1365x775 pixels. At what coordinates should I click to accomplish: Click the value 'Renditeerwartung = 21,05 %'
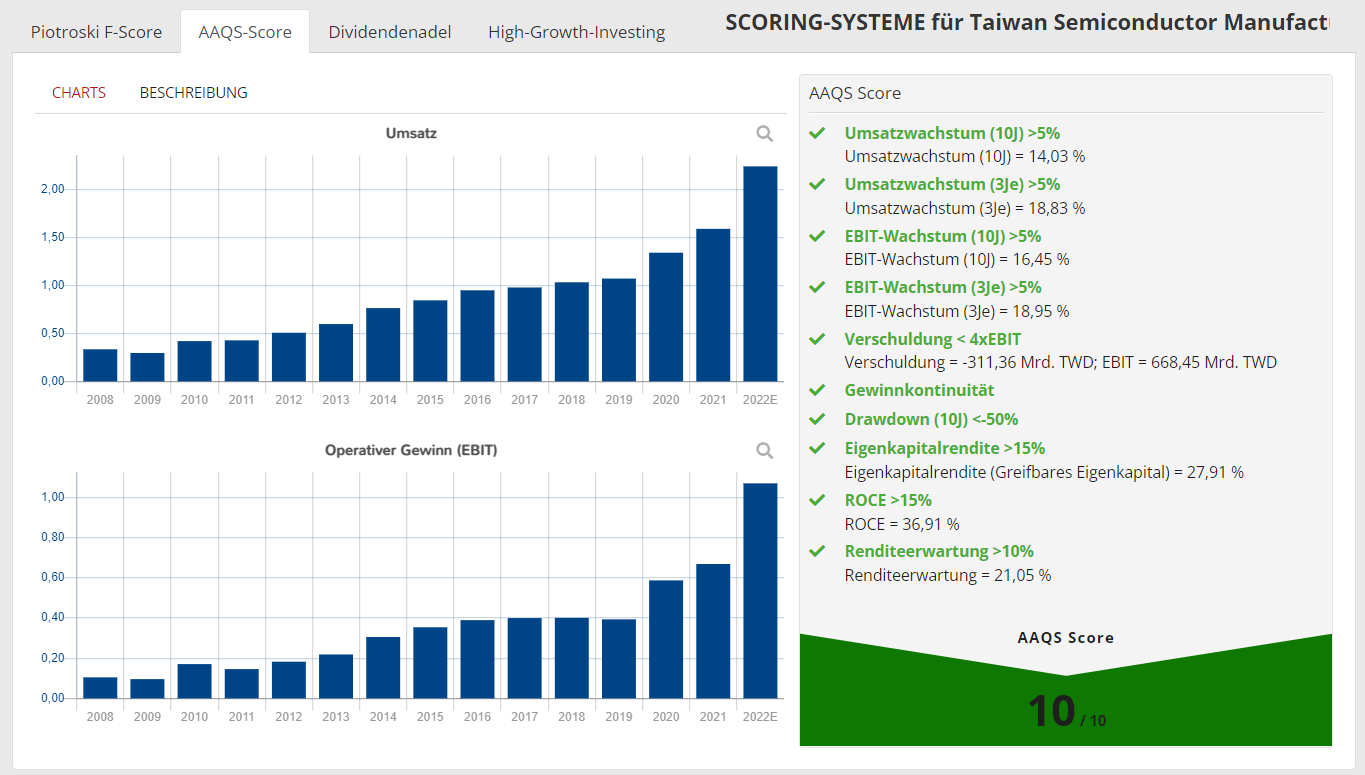(x=948, y=575)
